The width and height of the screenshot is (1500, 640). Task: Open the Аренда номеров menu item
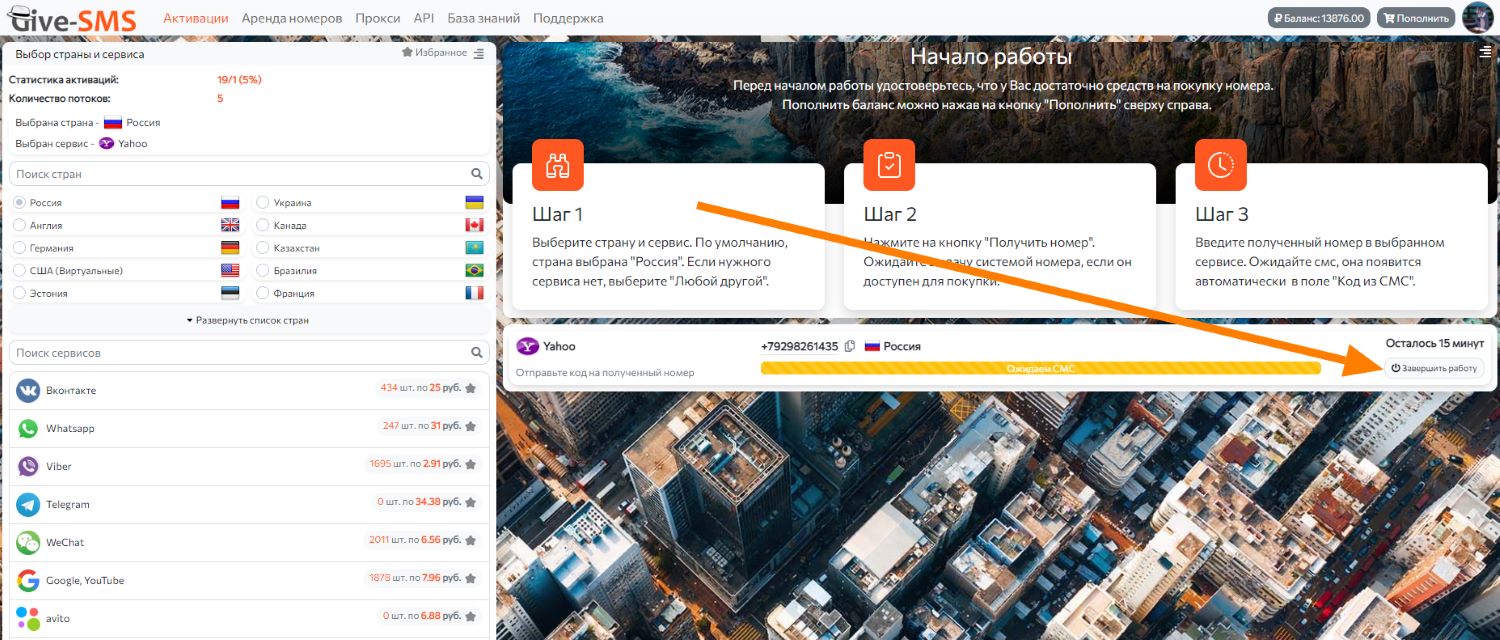(292, 18)
